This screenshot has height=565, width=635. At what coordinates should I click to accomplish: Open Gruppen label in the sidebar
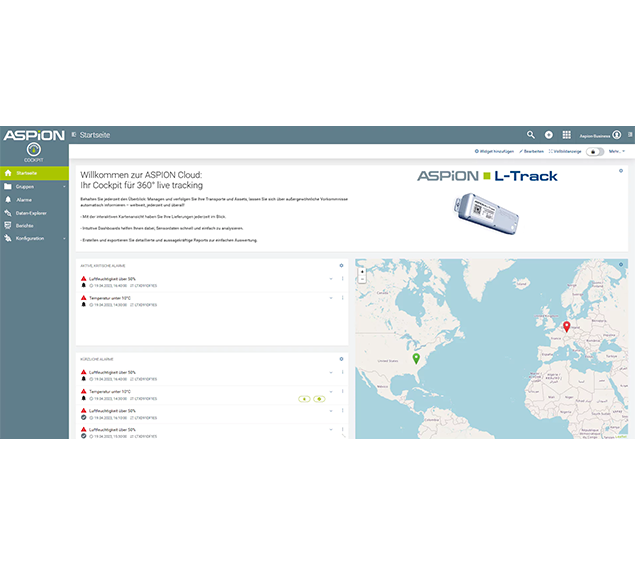click(25, 187)
